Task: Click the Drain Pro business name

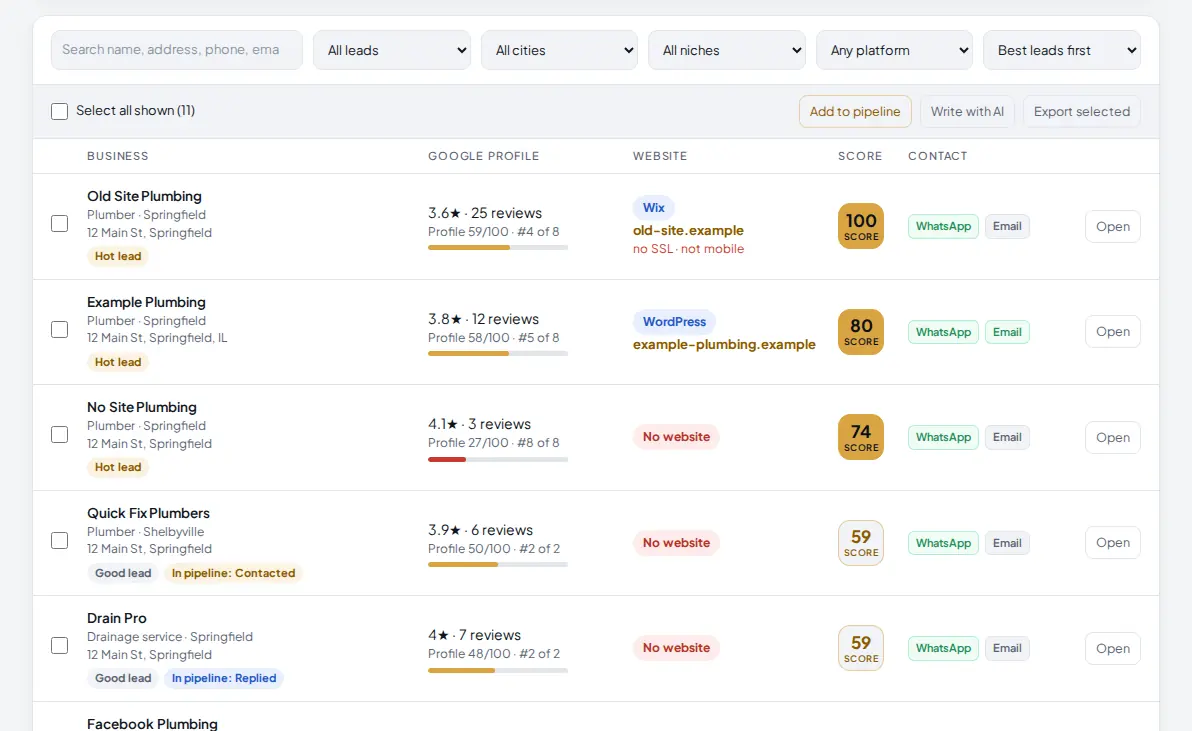Action: click(116, 619)
